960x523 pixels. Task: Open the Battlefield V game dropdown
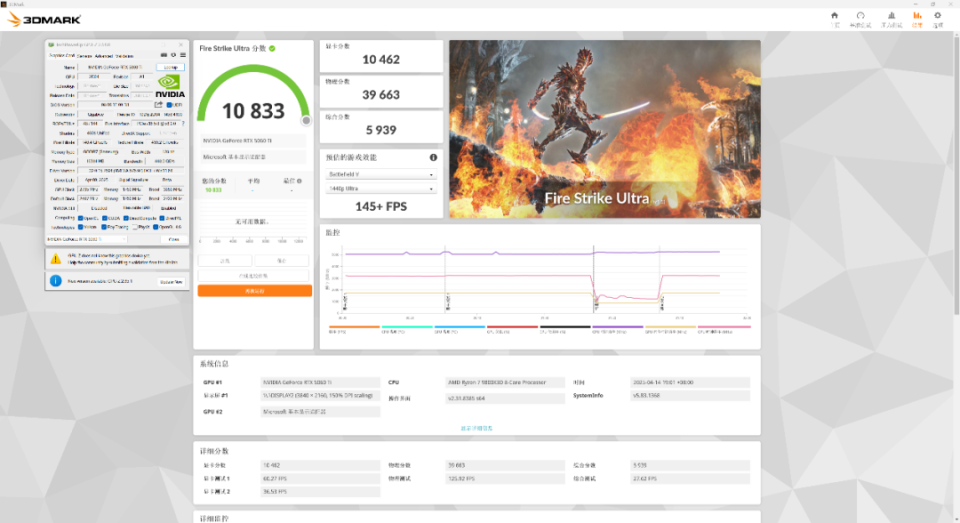380,175
